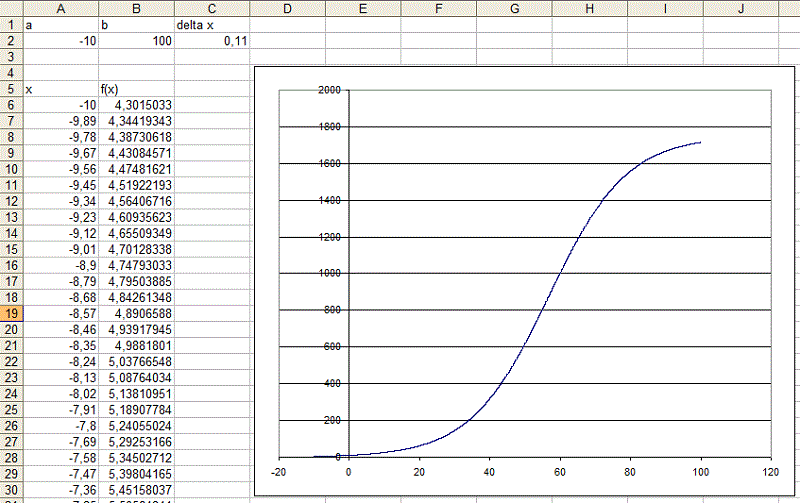
Task: Select empty cell E2 above the chart
Action: [362, 41]
